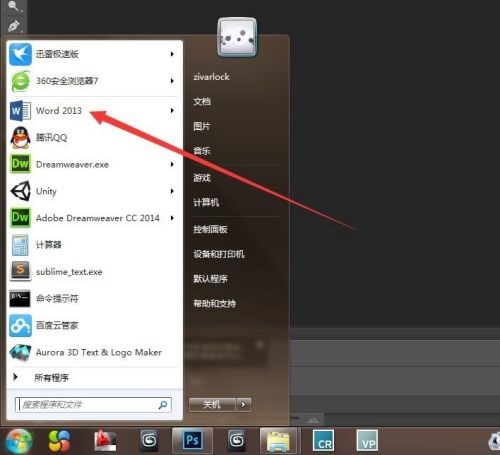Open the second swirl taskbar icon
The image size is (500, 455).
237,441
